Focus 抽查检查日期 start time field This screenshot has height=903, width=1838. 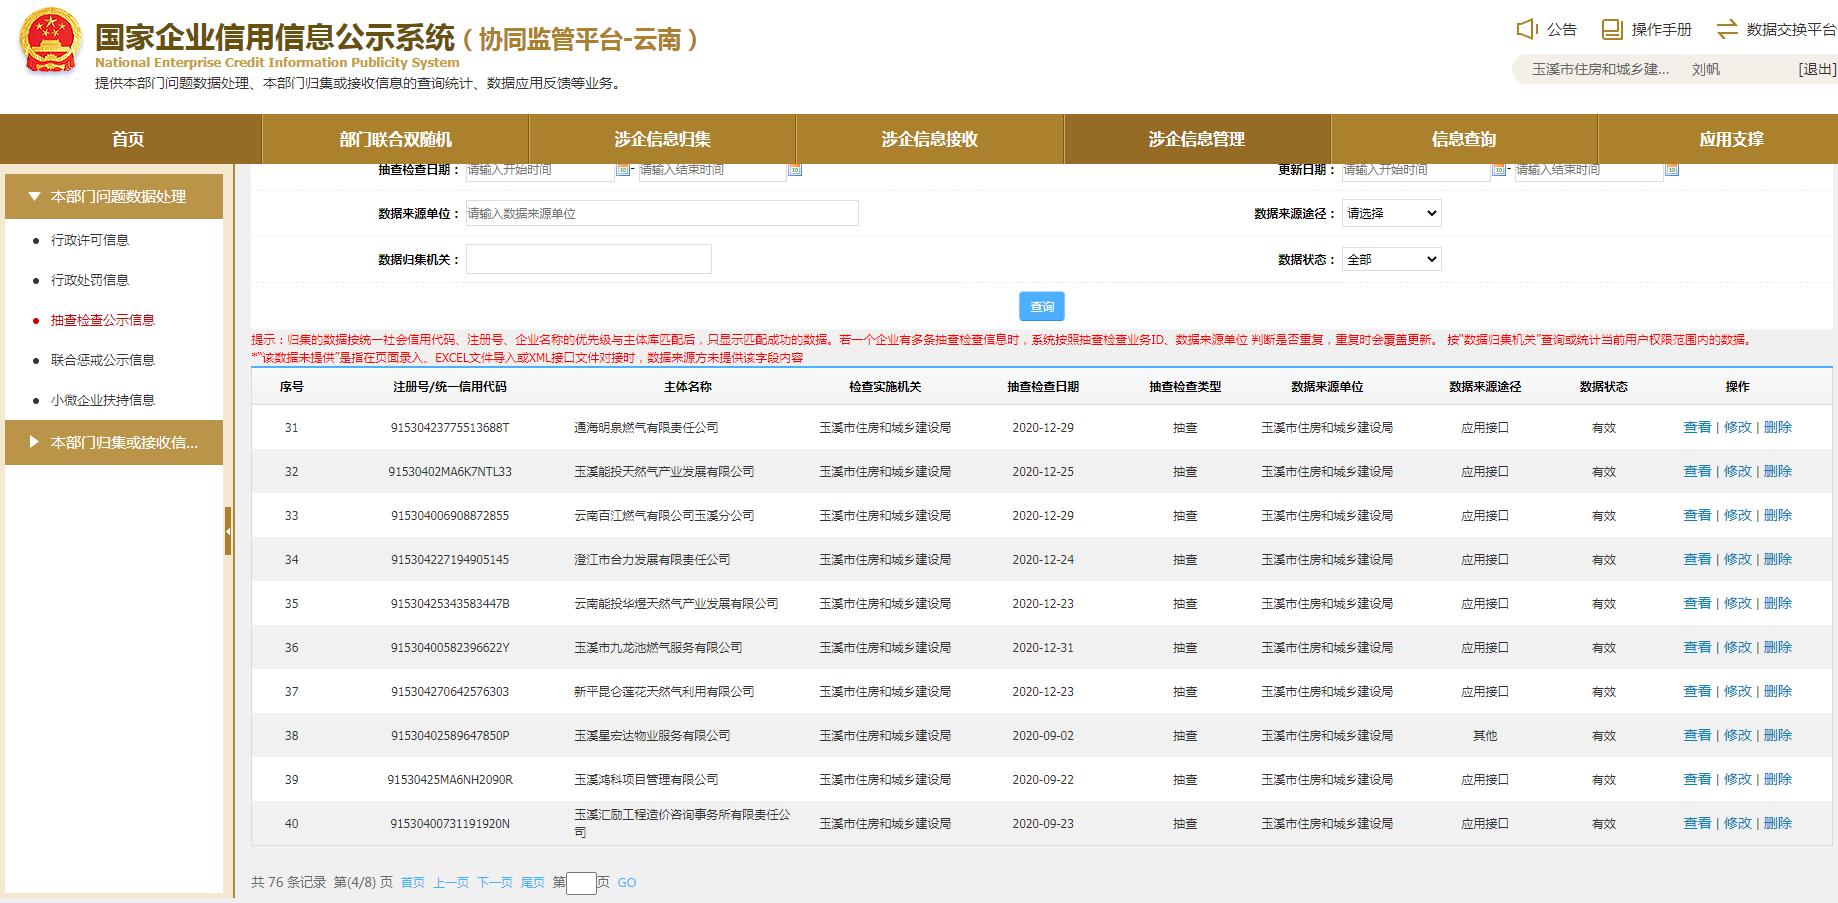540,170
